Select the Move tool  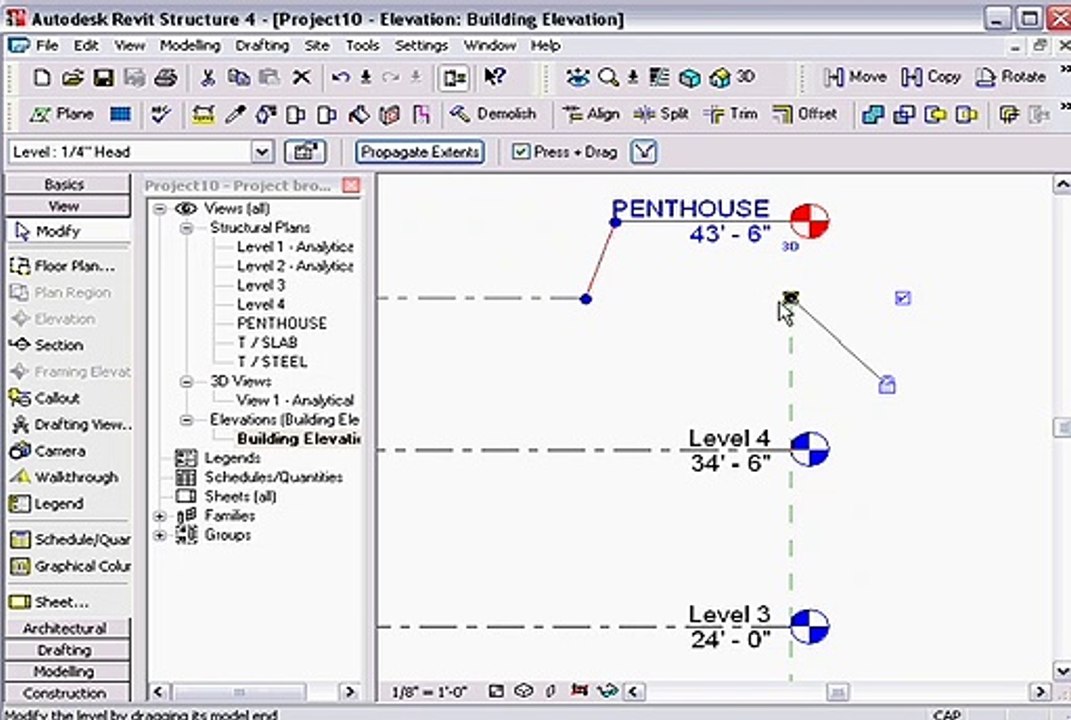pyautogui.click(x=855, y=77)
